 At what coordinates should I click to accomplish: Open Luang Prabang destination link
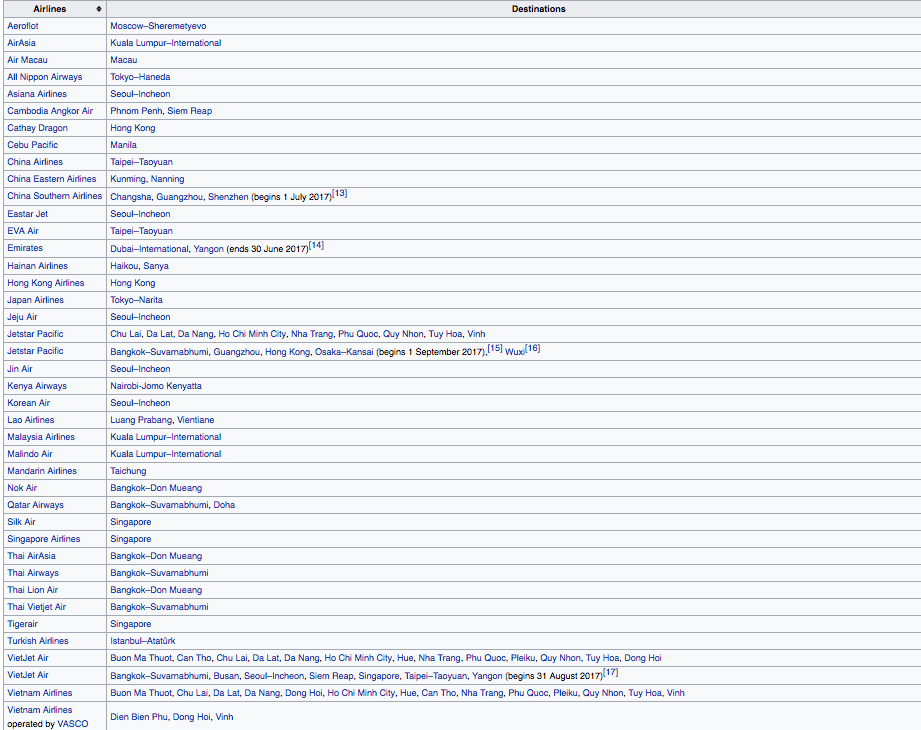pos(141,420)
